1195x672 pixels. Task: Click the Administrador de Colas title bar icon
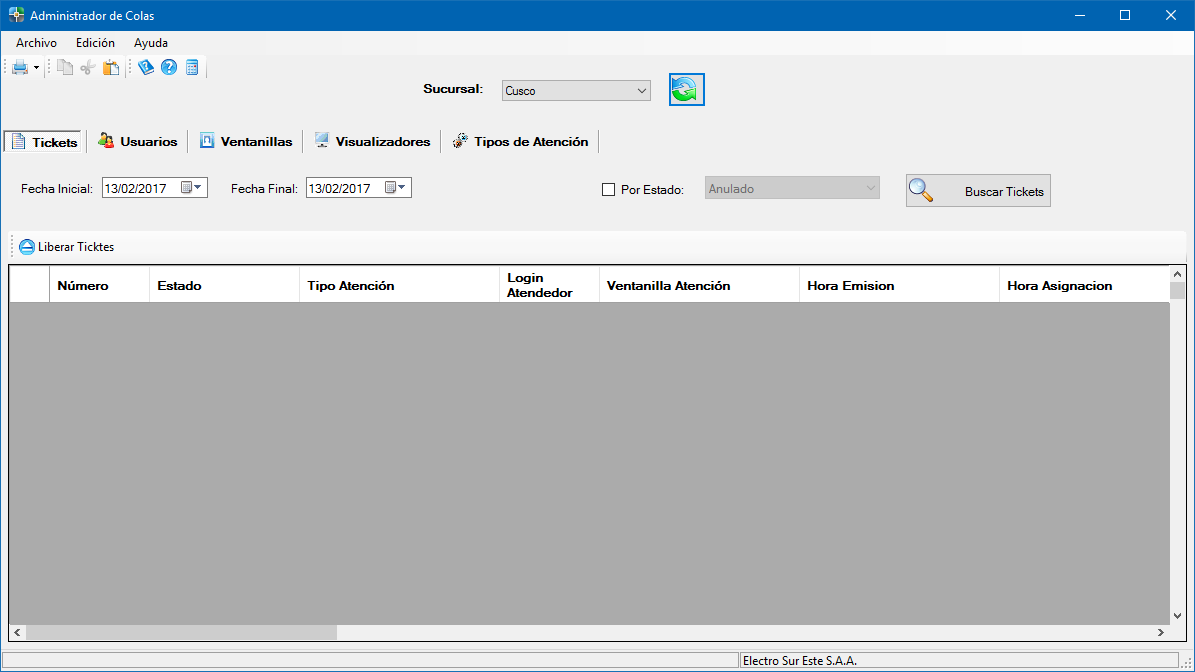[16, 15]
